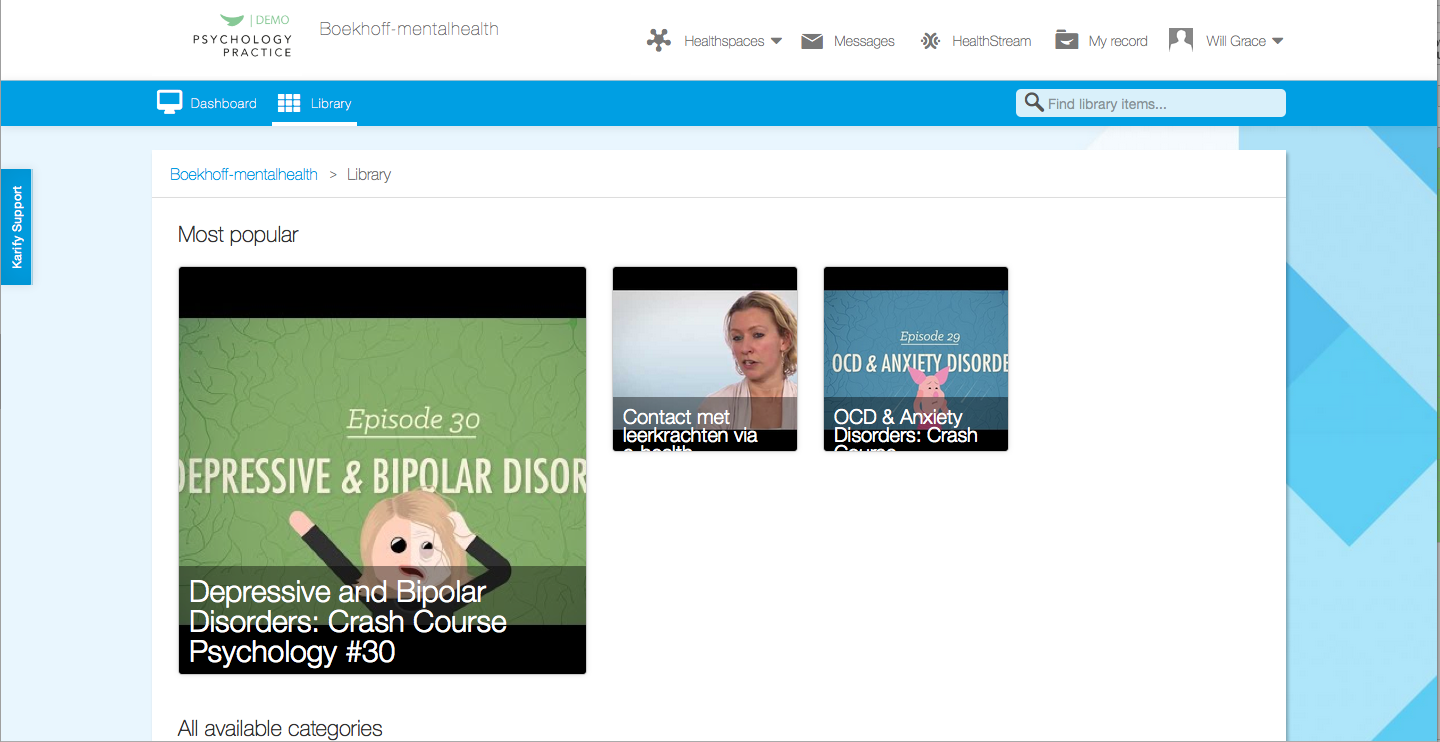Click the Depressive and Bipolar Disorders title text
The image size is (1440, 742).
tap(348, 621)
